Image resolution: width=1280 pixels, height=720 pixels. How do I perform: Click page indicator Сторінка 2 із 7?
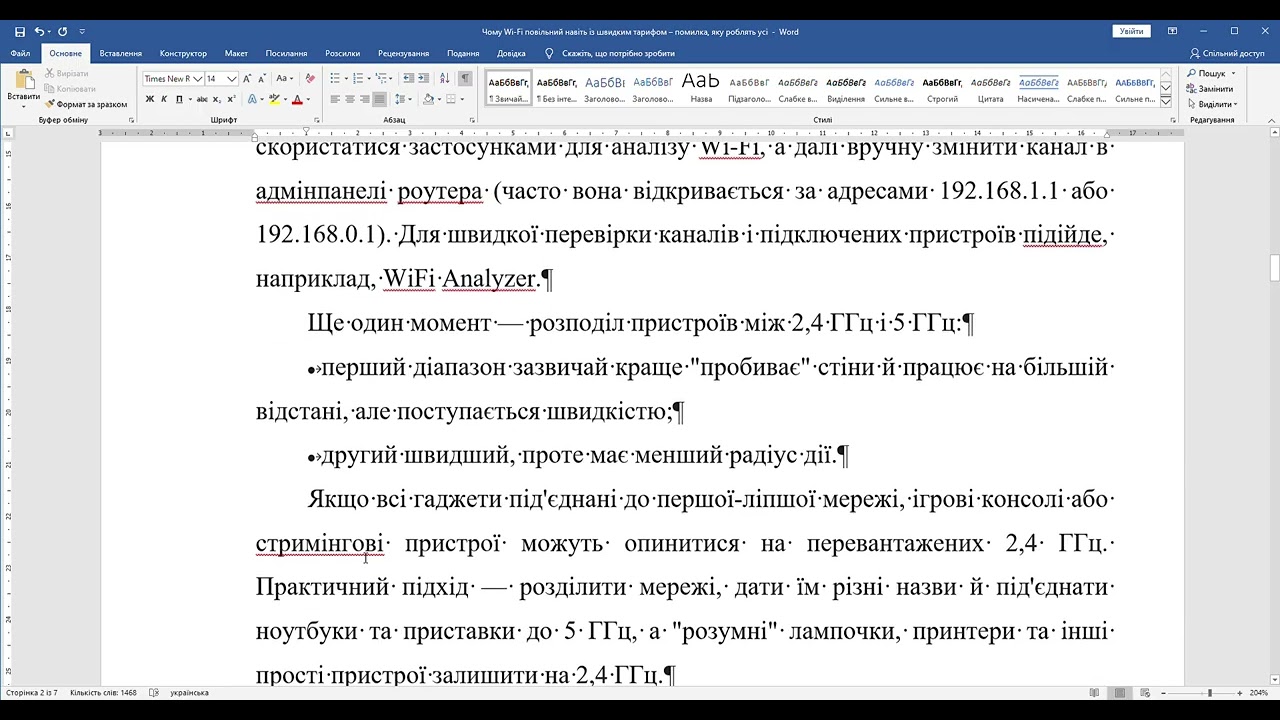pyautogui.click(x=32, y=693)
